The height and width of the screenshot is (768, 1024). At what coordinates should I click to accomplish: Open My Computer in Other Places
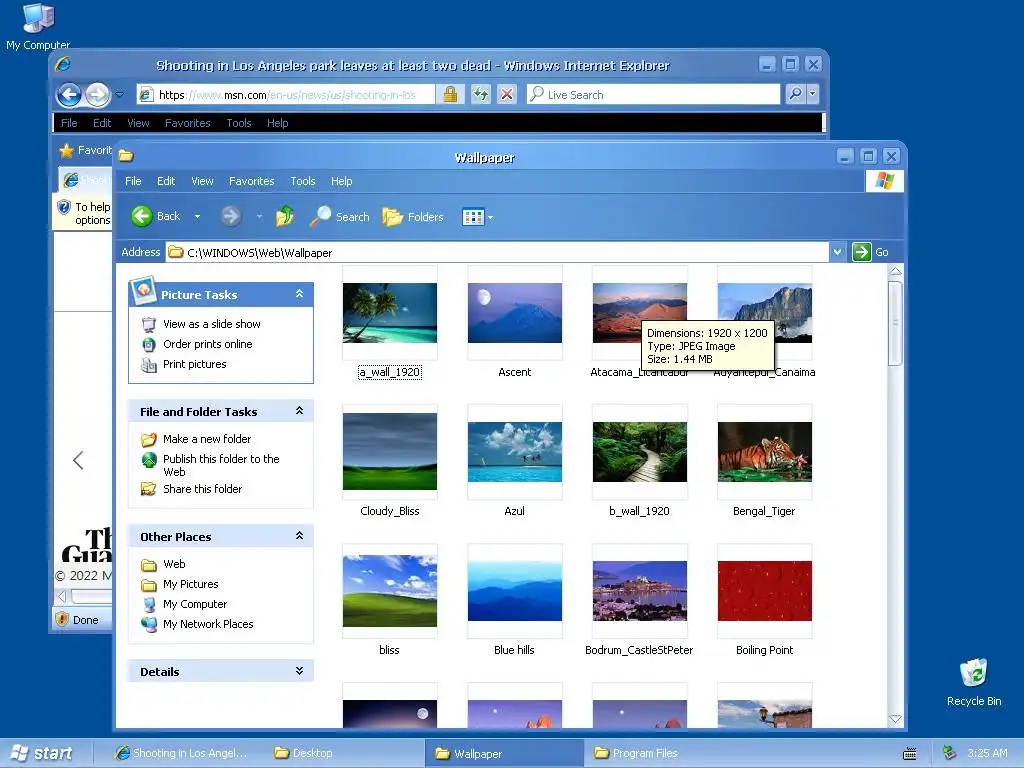(x=195, y=604)
